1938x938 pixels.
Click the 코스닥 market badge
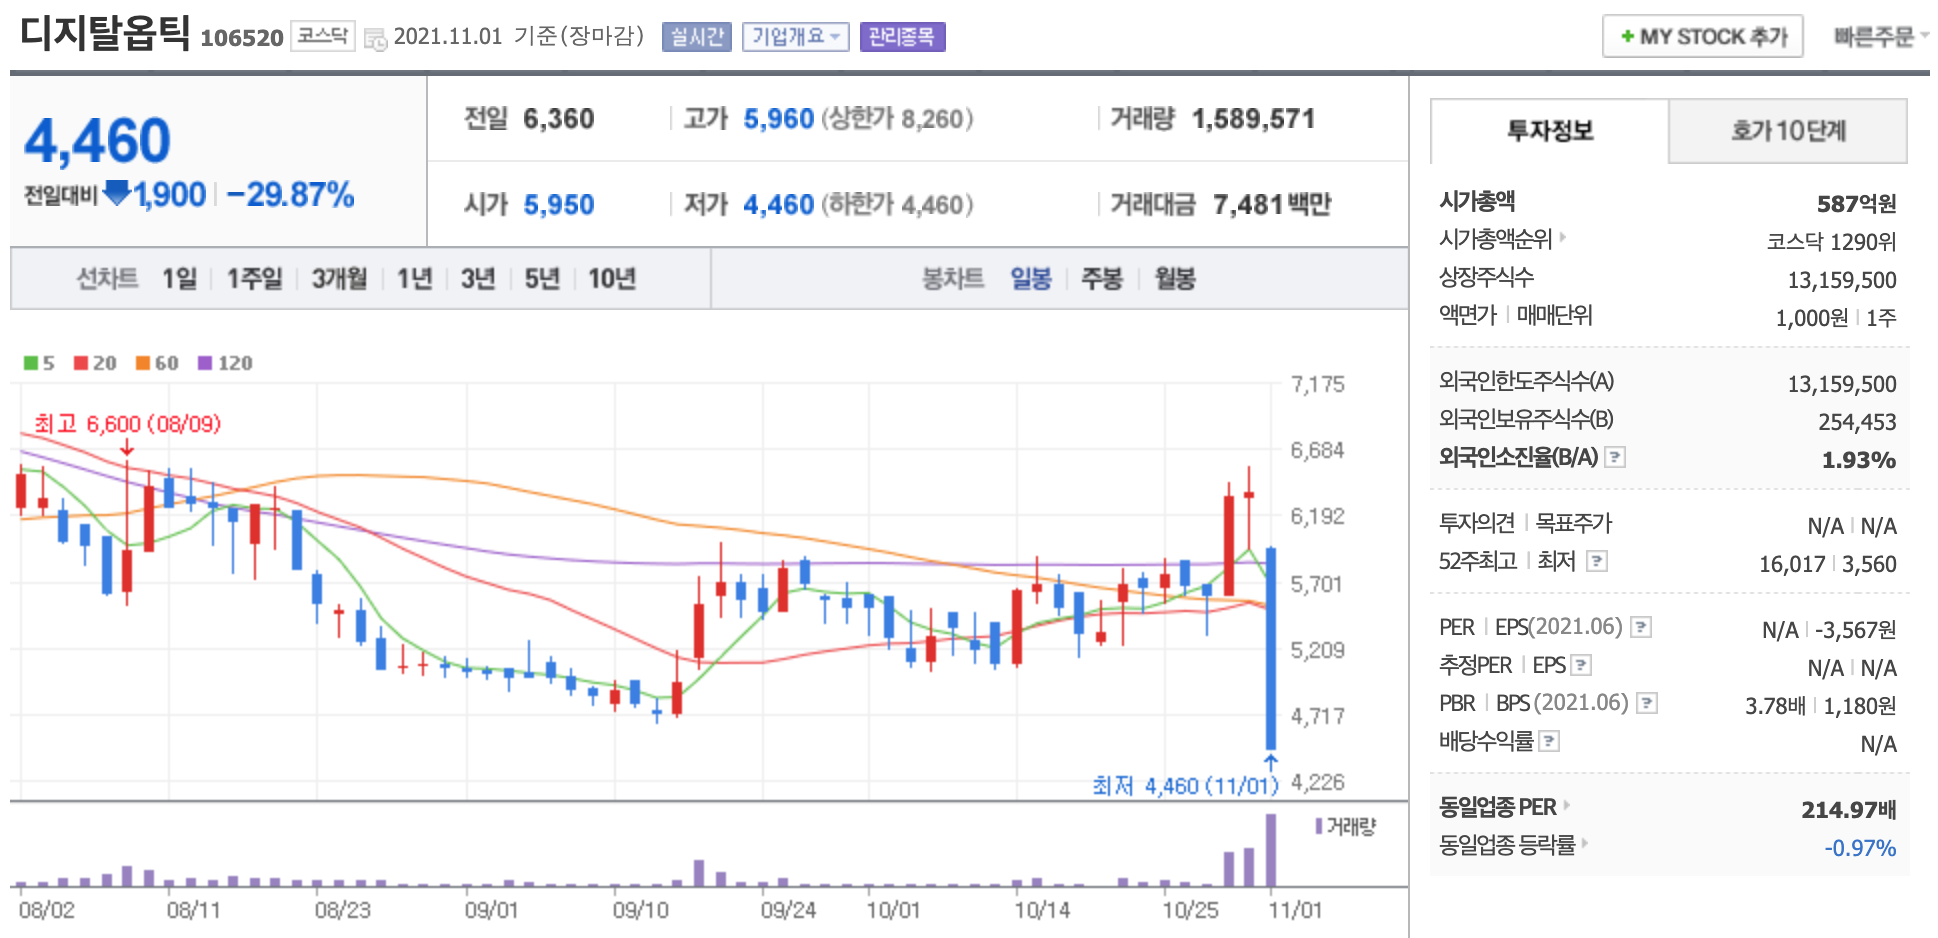coord(323,36)
